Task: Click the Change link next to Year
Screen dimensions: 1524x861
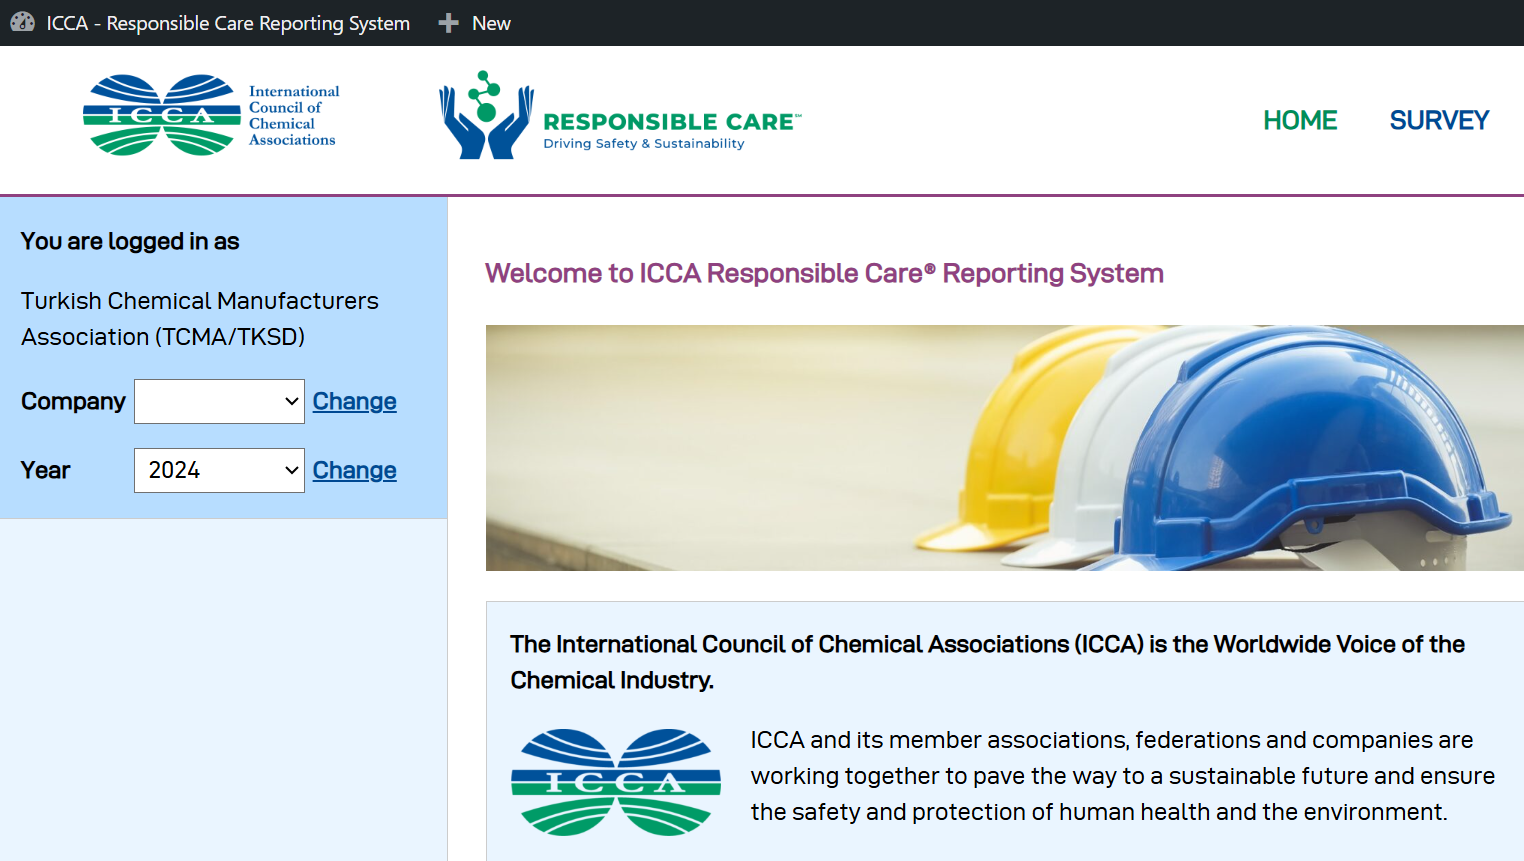Action: [354, 470]
